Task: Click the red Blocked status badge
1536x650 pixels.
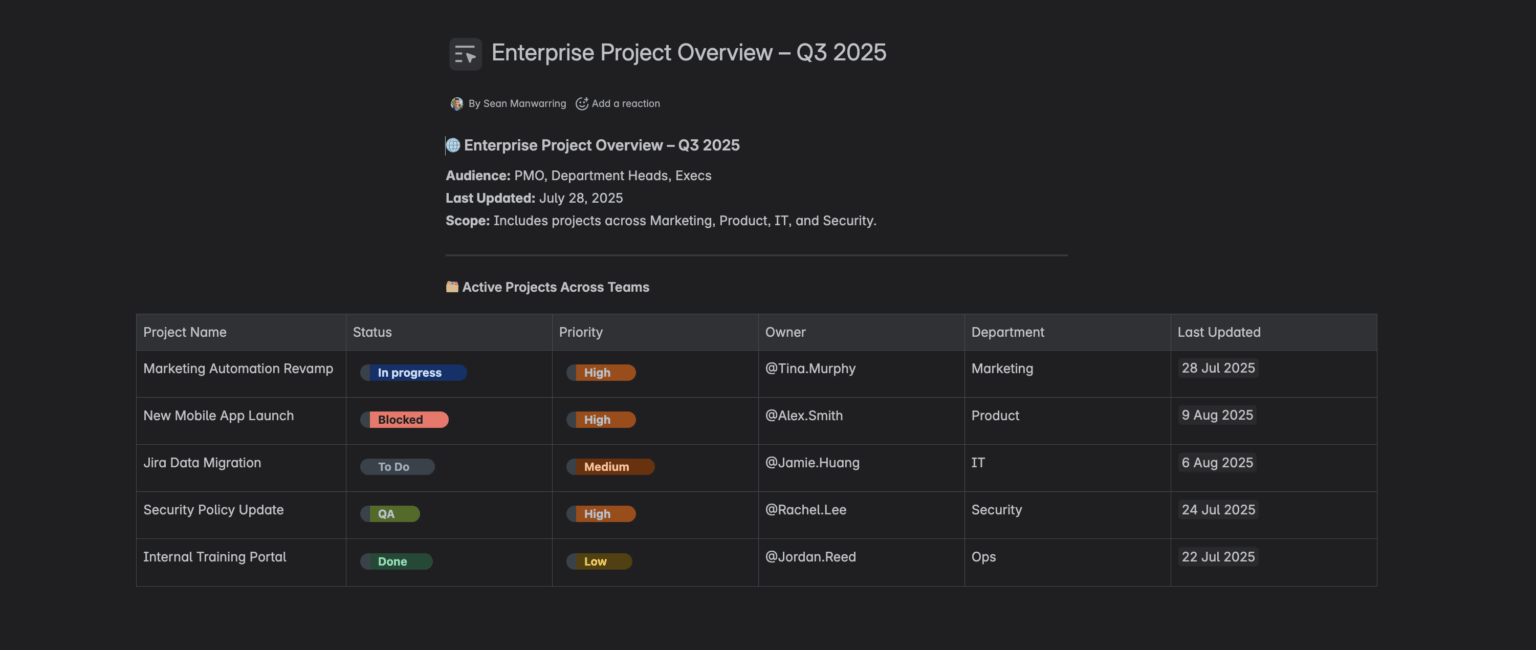Action: tap(404, 420)
